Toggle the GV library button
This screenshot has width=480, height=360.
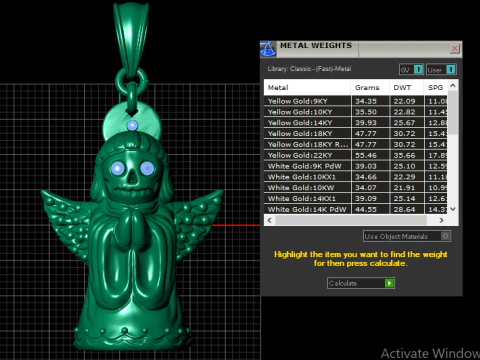click(411, 70)
